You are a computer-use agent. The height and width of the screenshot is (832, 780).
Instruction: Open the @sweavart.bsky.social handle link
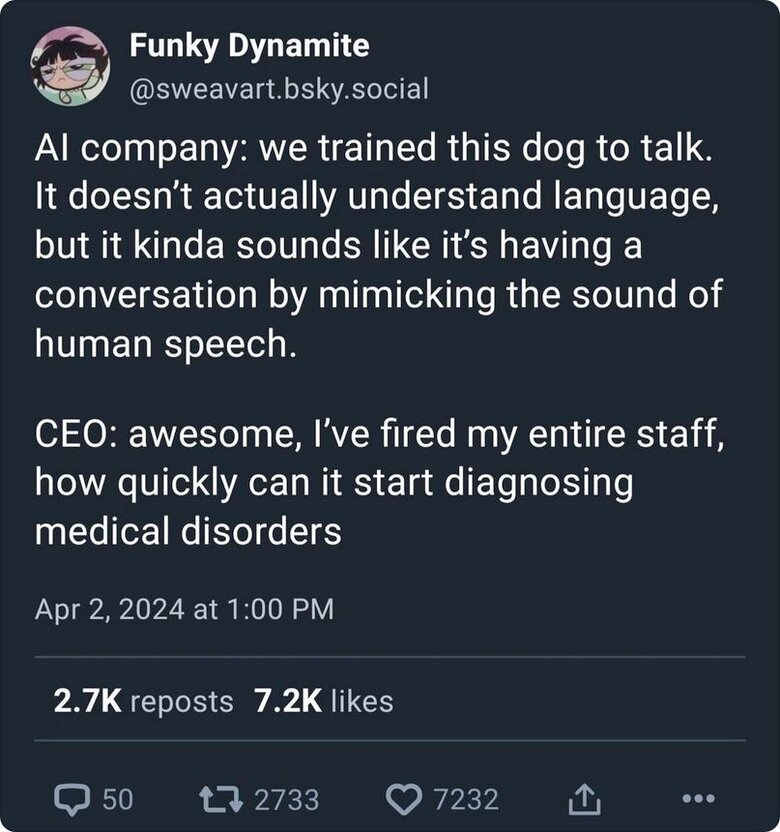click(279, 89)
